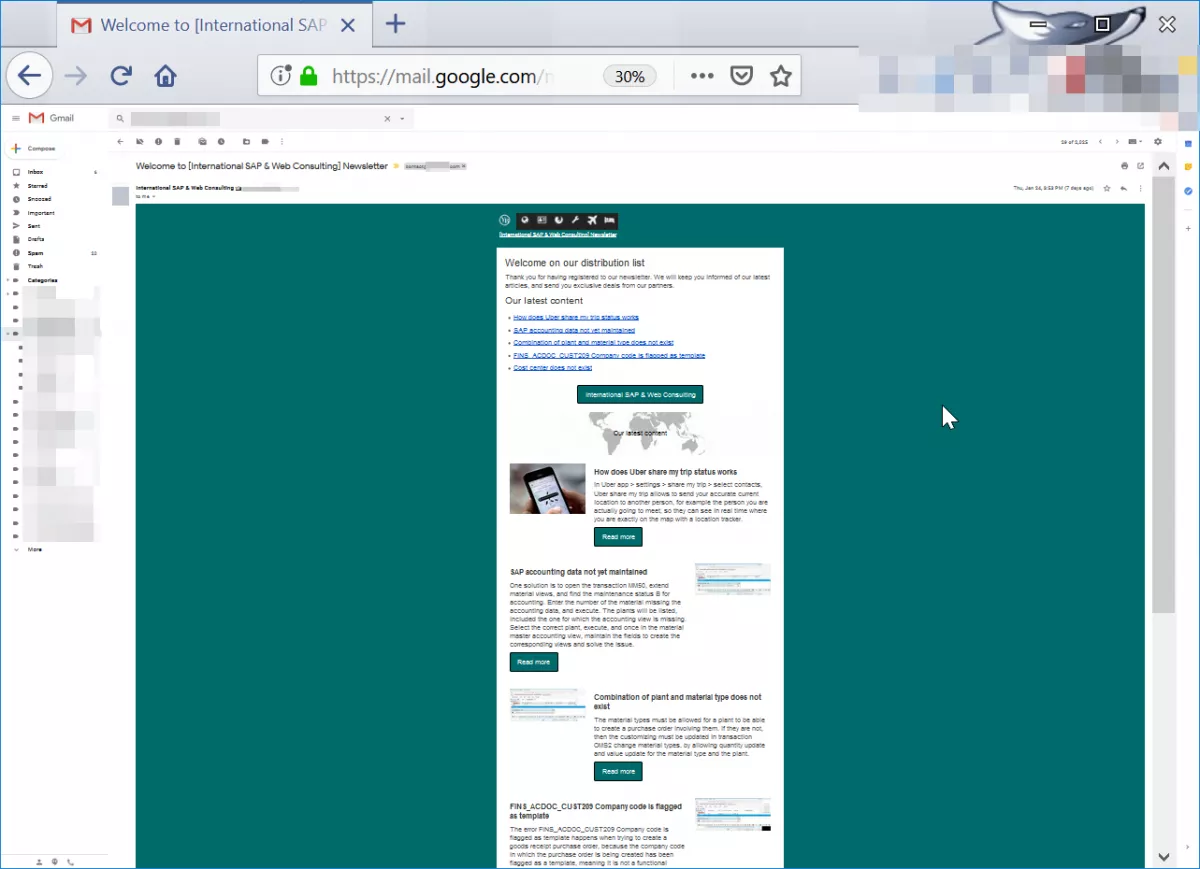This screenshot has width=1200, height=869.
Task: Open link 'How does Uber share my trip status works'
Action: click(x=576, y=317)
